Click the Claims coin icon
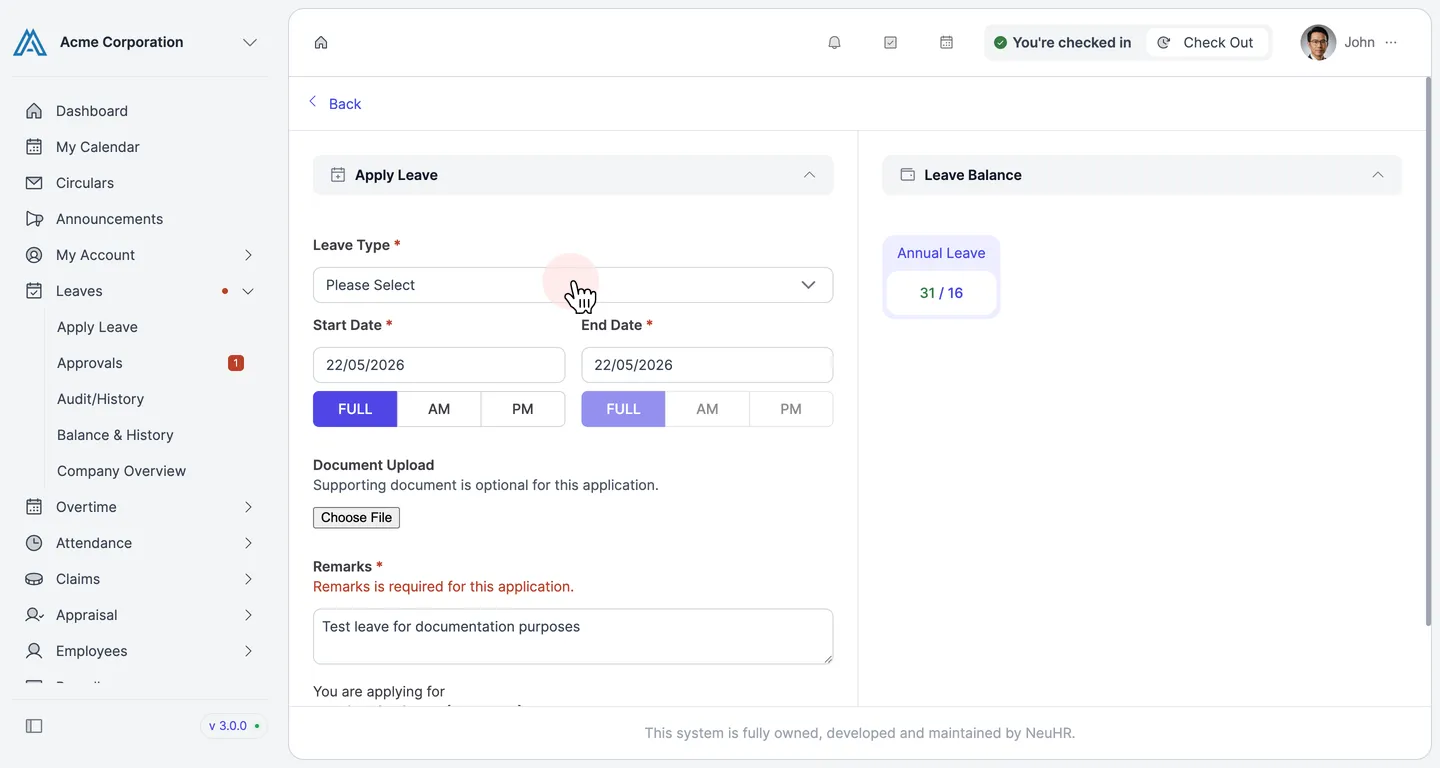Screen dimensions: 1440x768 click(34, 579)
